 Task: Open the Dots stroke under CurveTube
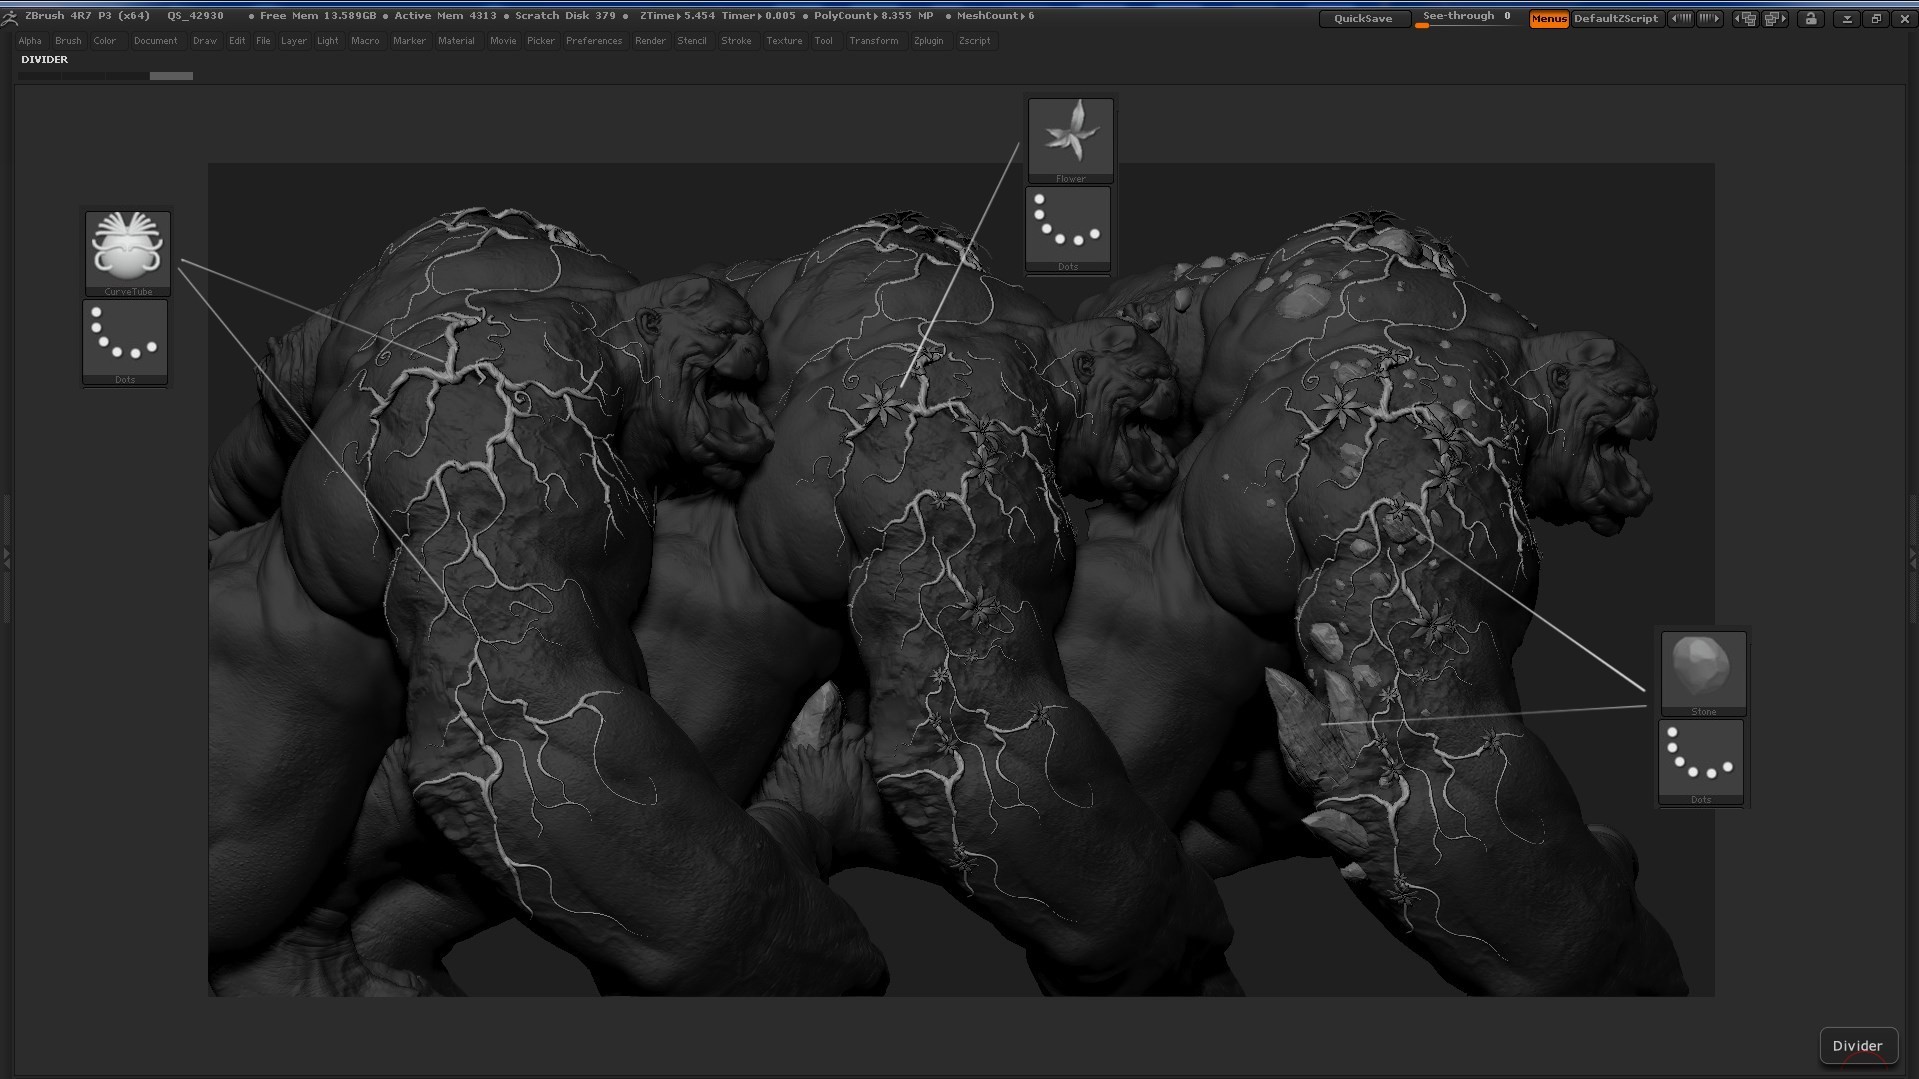125,341
